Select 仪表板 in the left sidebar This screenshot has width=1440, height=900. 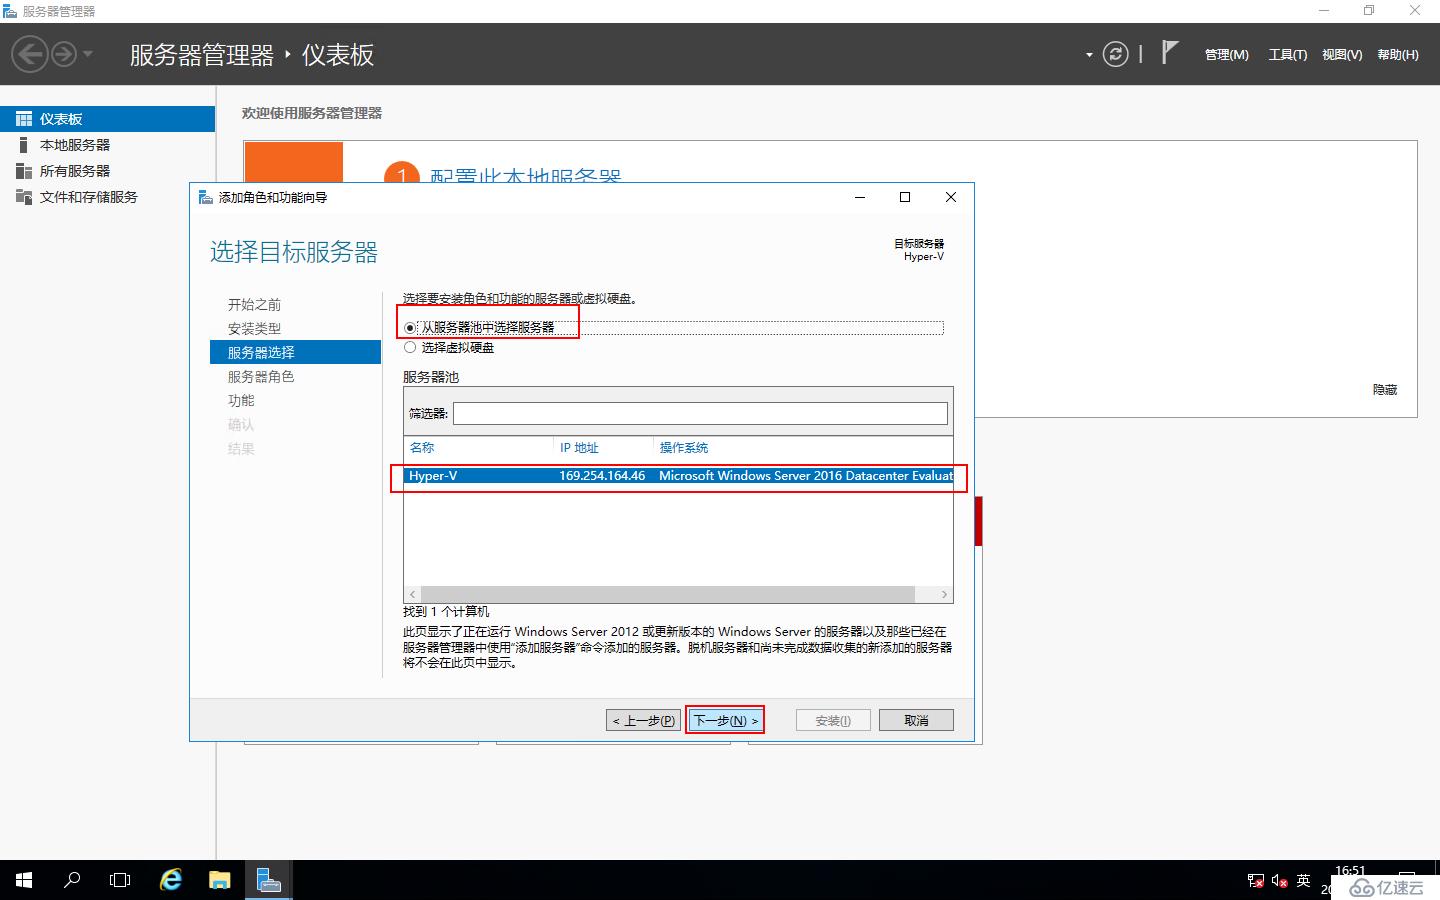pos(107,119)
